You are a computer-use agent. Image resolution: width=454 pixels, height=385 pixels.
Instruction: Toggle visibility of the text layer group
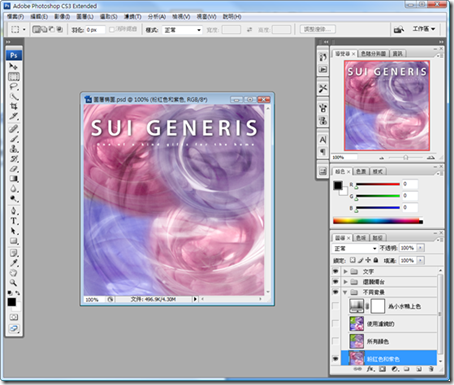[x=336, y=271]
